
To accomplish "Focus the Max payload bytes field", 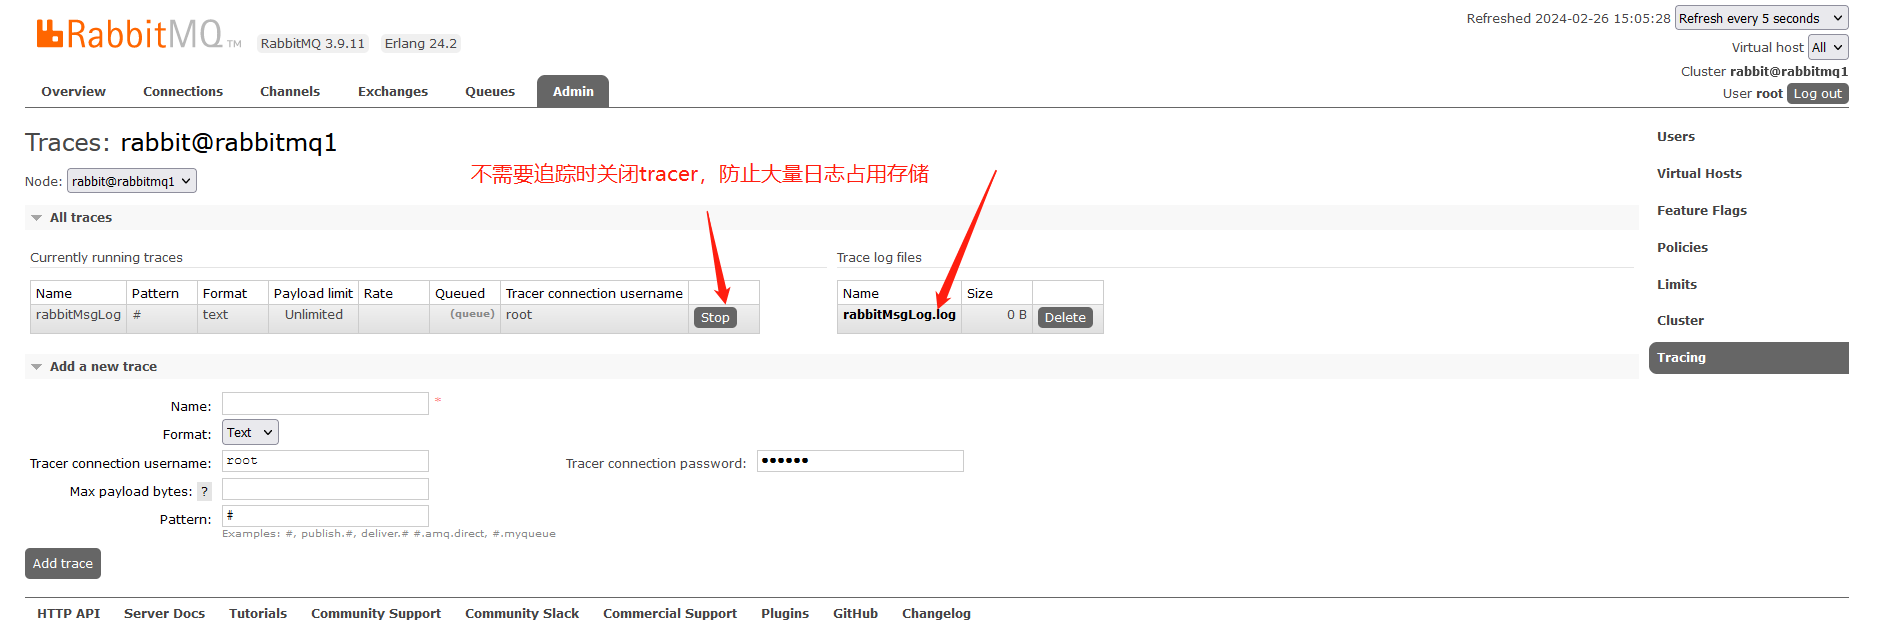I will 325,489.
